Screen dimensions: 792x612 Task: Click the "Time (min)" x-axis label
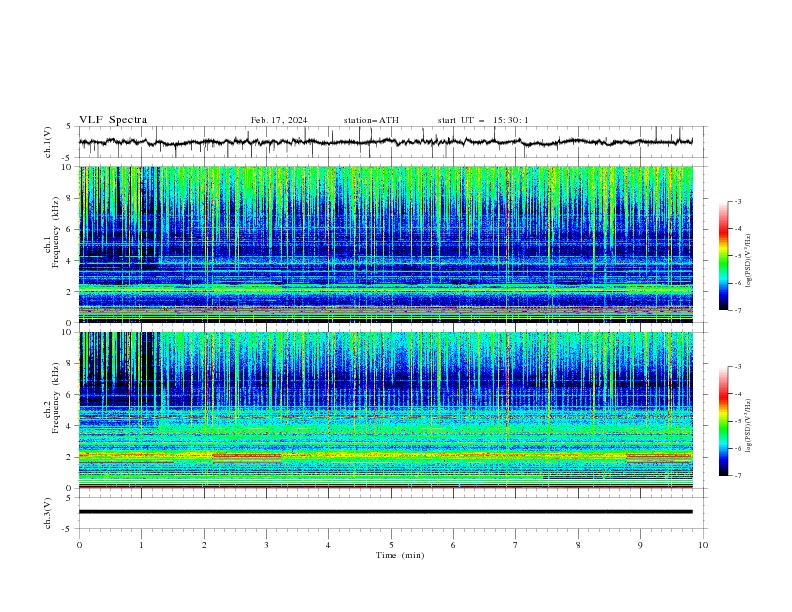click(400, 555)
